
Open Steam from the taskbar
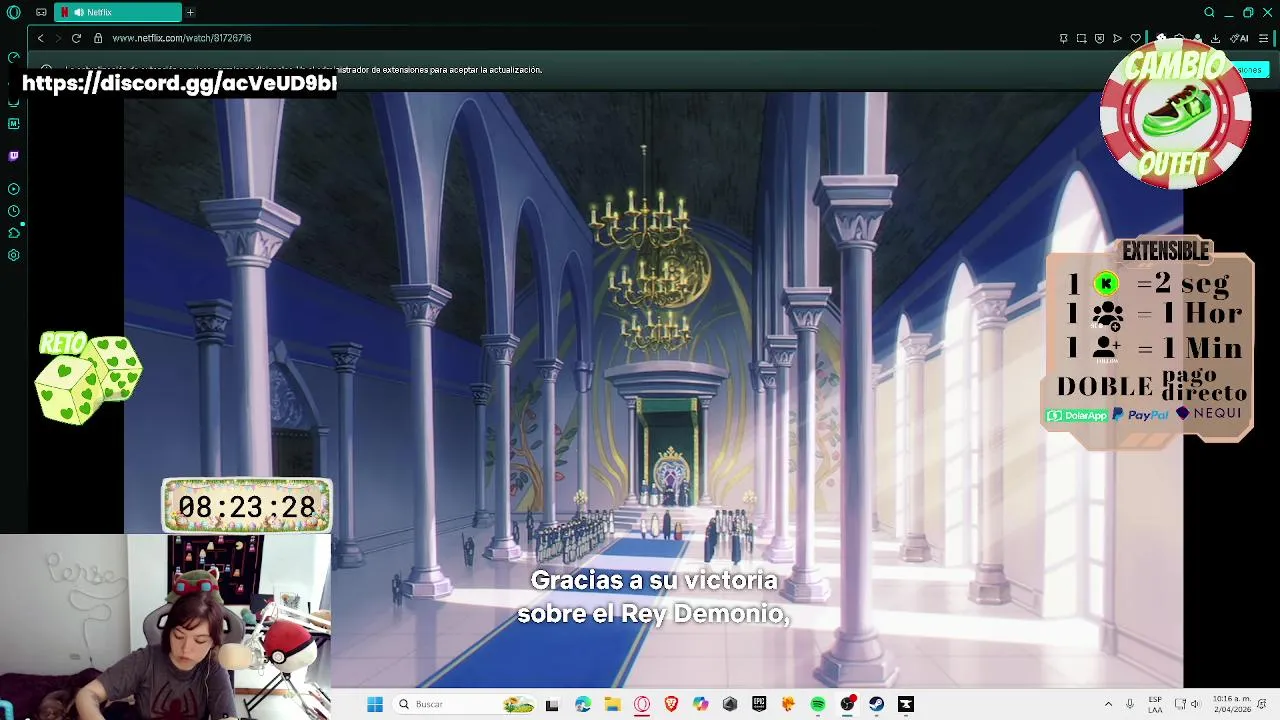(876, 704)
